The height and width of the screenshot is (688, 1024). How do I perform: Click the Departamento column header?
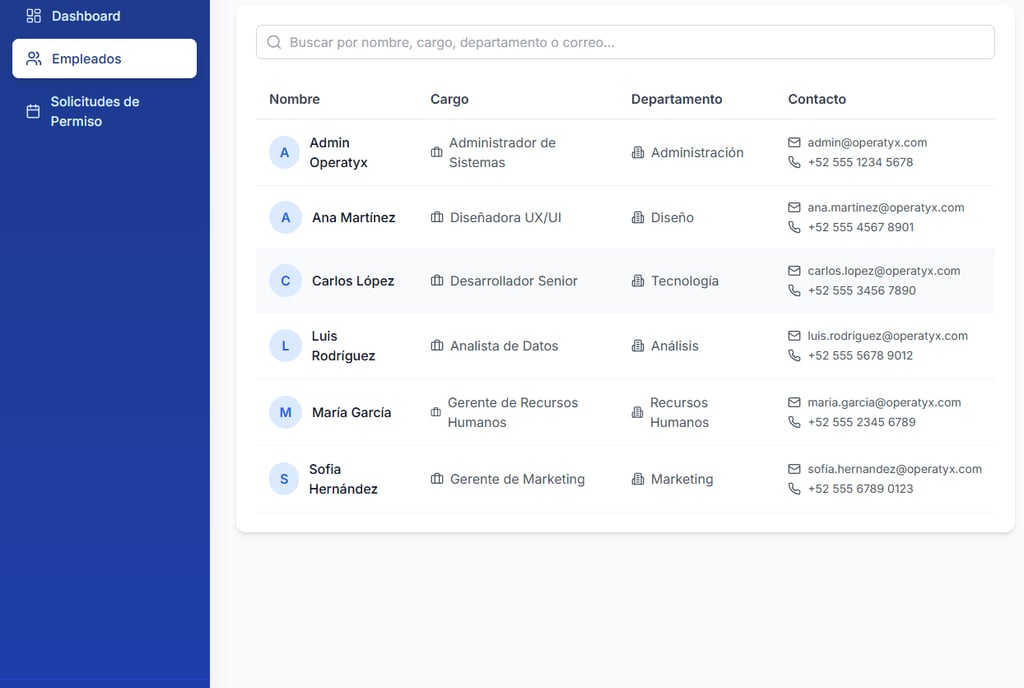[x=677, y=99]
